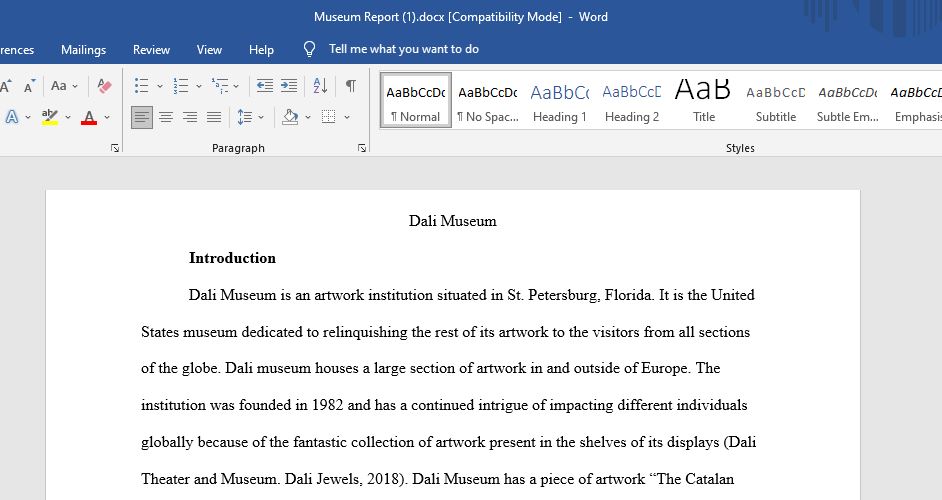The image size is (942, 500).
Task: Apply Text Effects outlined A icon
Action: [x=11, y=117]
